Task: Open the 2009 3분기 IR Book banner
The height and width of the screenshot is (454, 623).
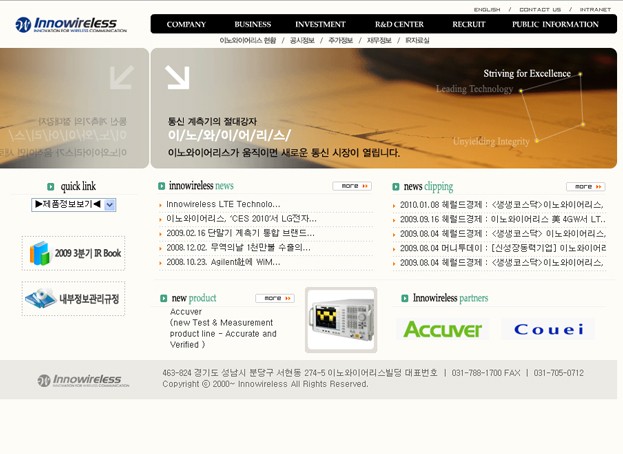Action: (74, 253)
